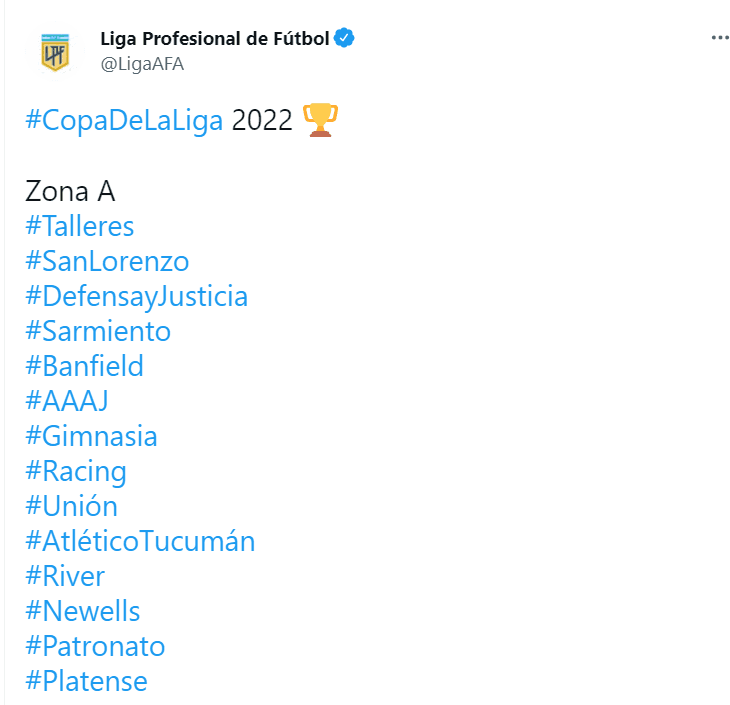This screenshot has height=705, width=730.
Task: Click the @LigaAFA handle
Action: [142, 64]
